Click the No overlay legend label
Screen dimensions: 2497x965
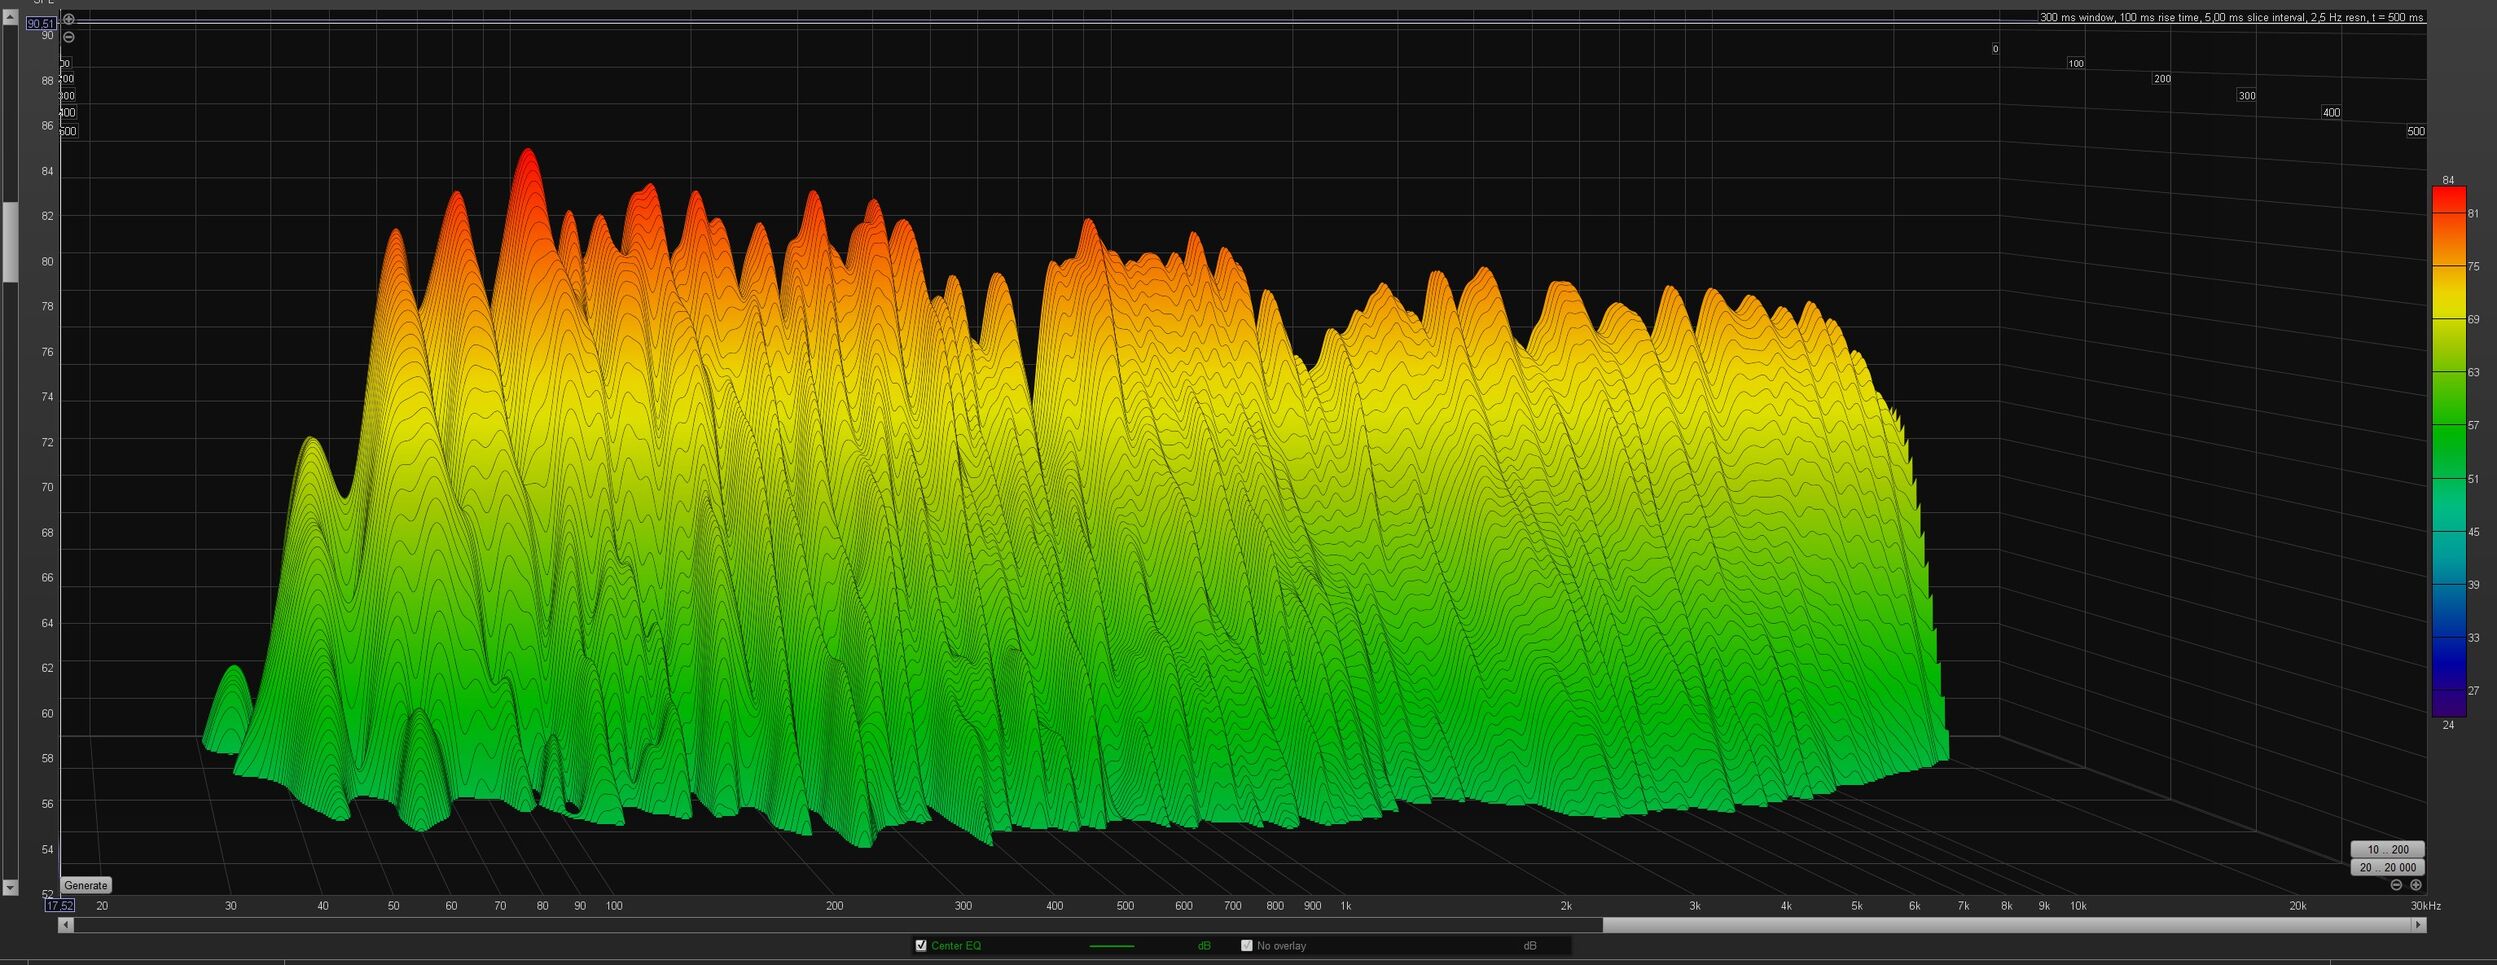[x=1281, y=946]
